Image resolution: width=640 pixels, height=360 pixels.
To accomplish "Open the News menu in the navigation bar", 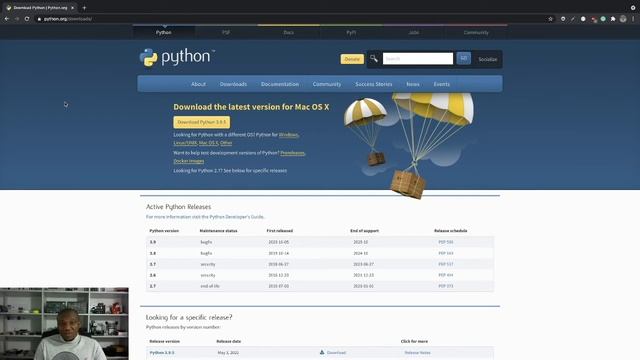I will pyautogui.click(x=413, y=84).
